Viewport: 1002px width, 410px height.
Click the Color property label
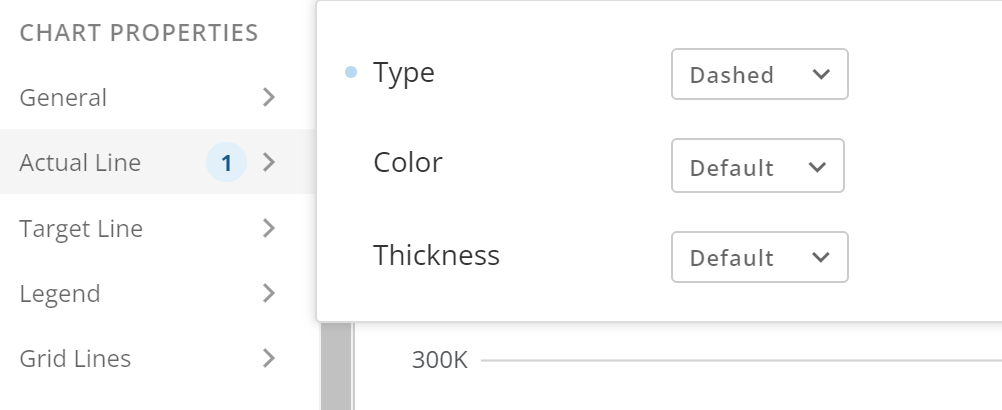click(x=408, y=163)
